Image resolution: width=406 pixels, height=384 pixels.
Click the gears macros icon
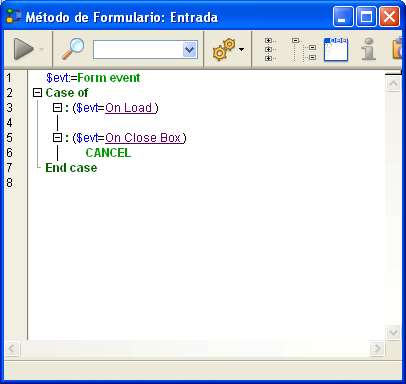click(224, 49)
